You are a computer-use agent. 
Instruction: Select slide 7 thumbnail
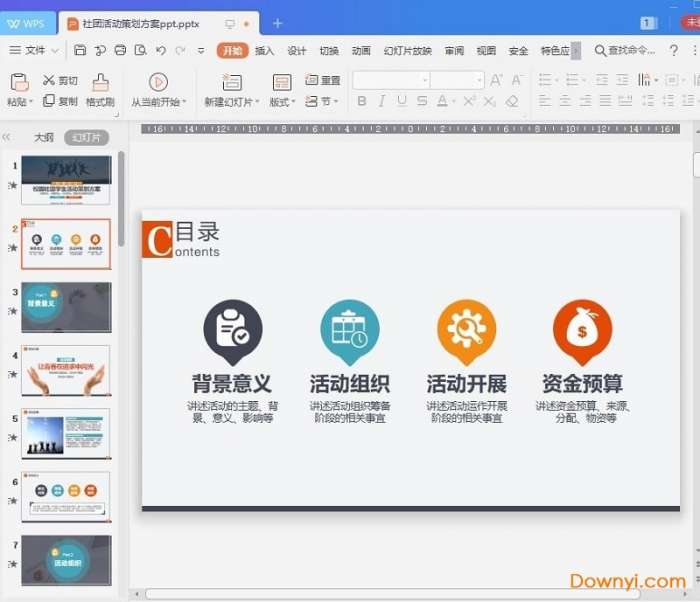(x=66, y=560)
